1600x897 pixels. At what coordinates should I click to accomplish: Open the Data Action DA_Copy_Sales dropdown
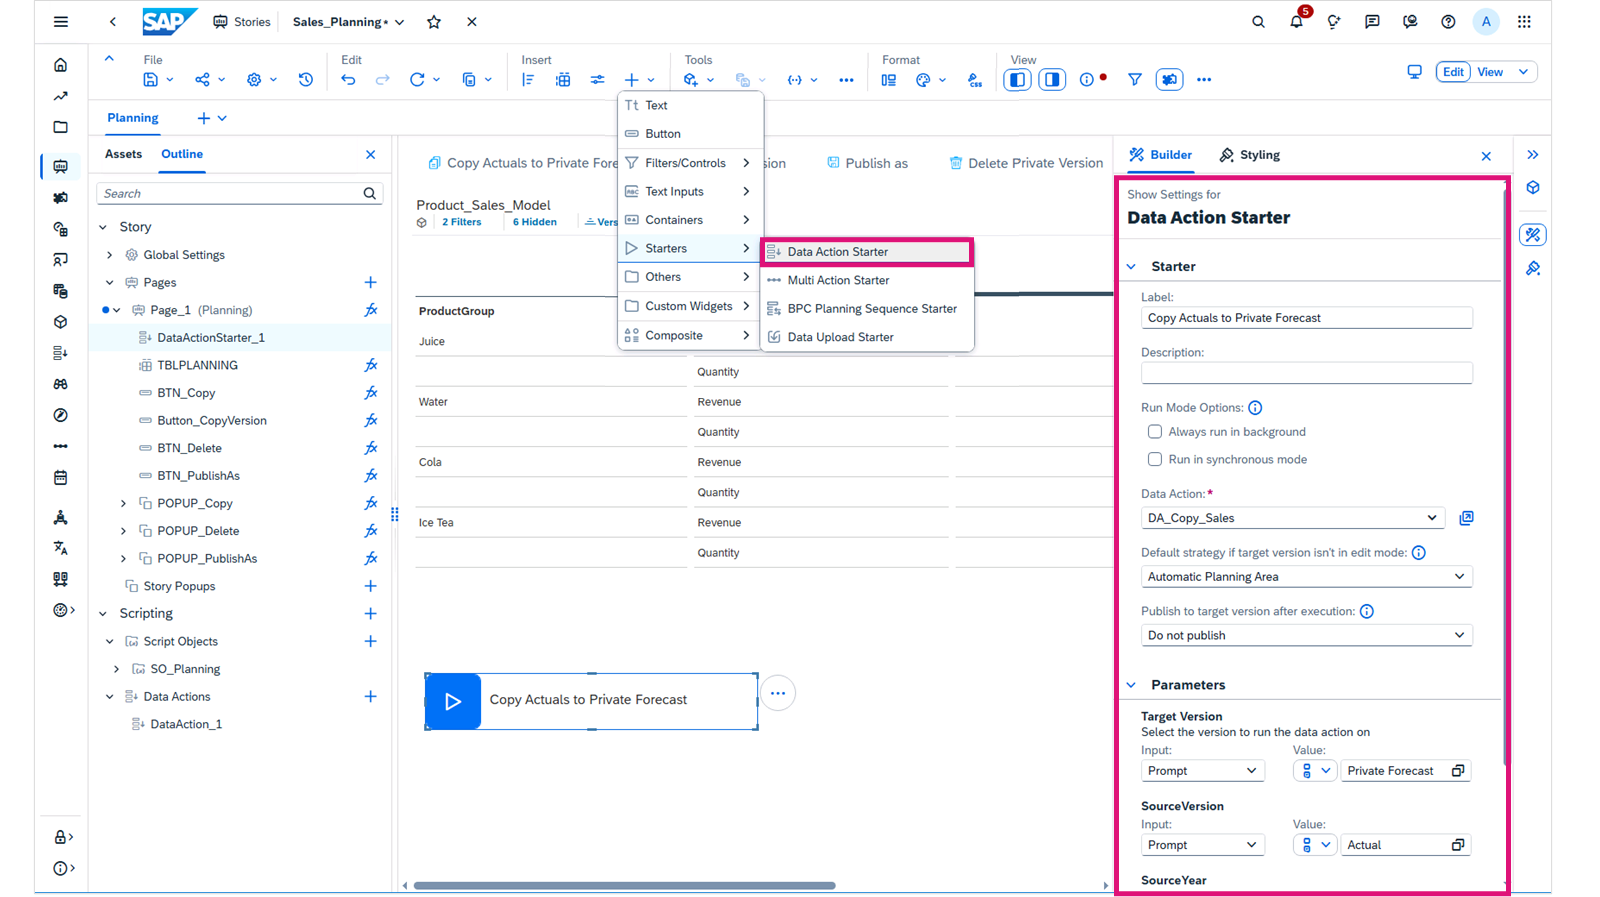point(1292,518)
